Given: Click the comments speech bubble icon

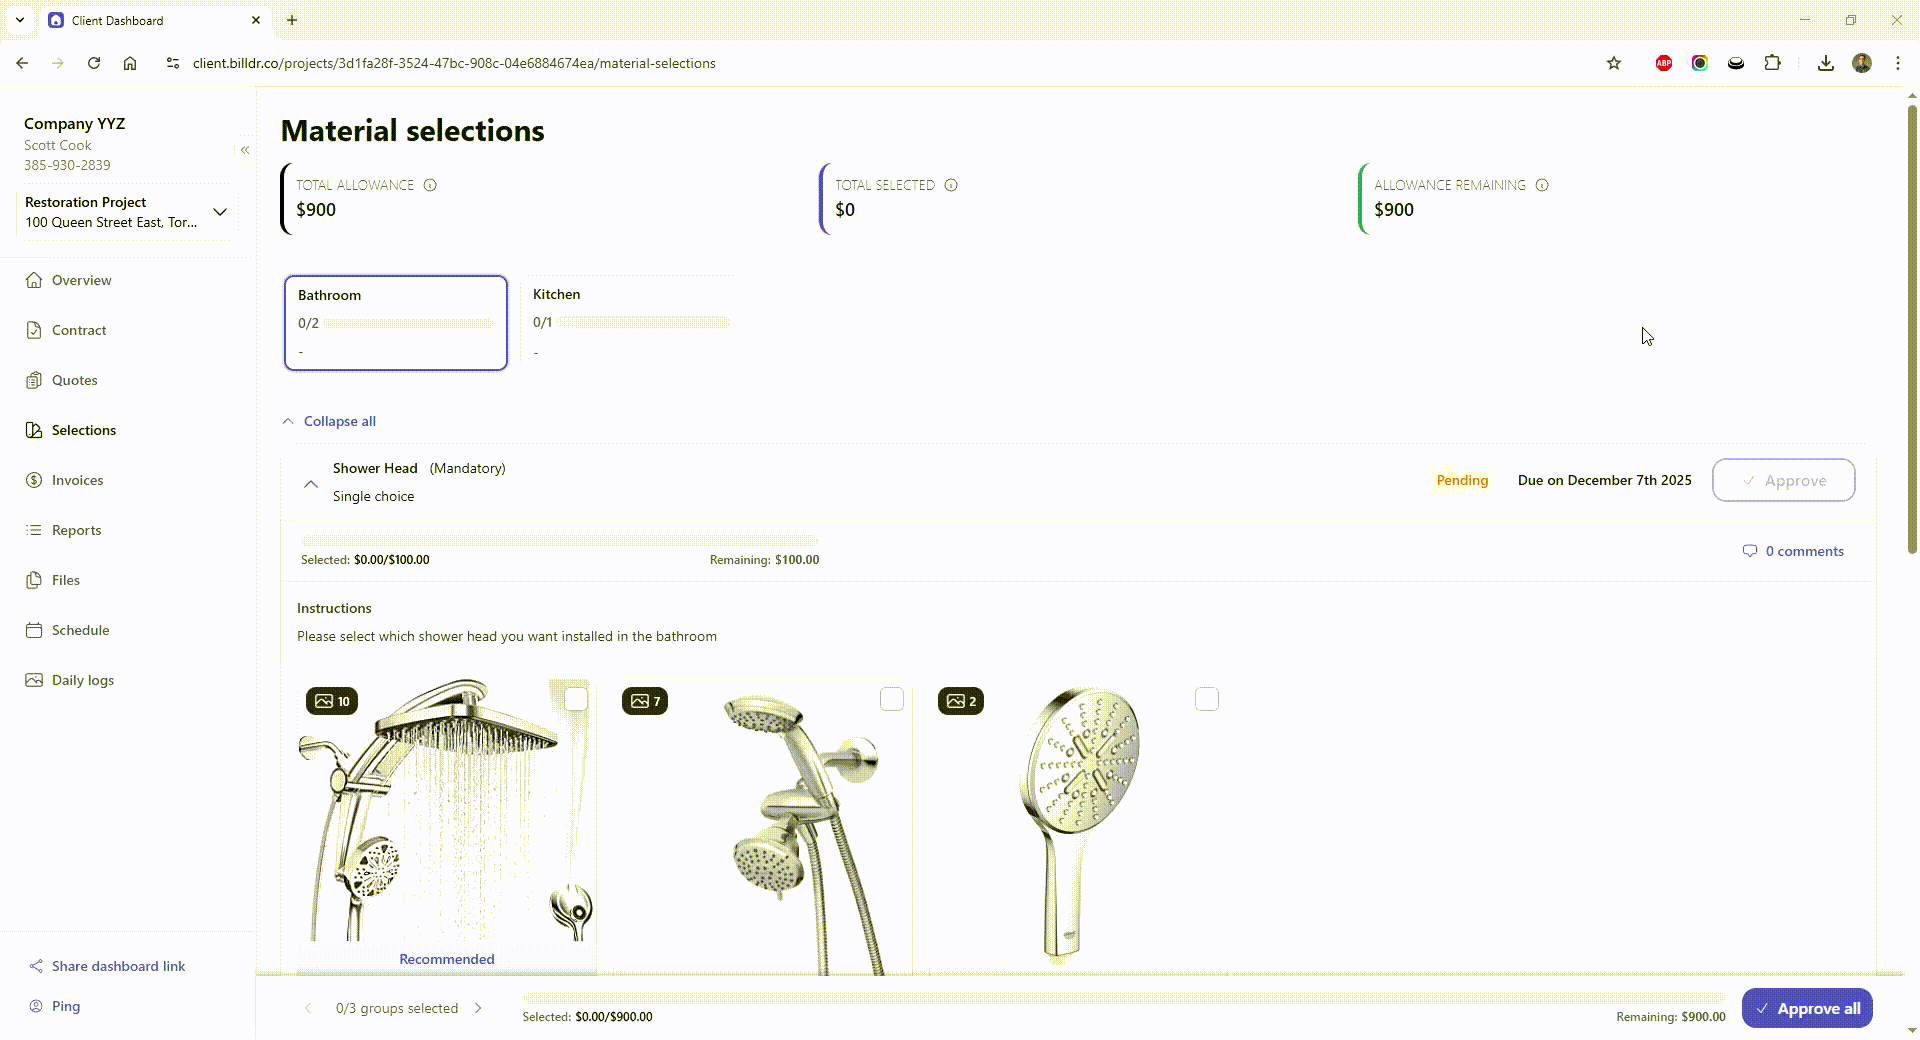Looking at the screenshot, I should [1750, 551].
